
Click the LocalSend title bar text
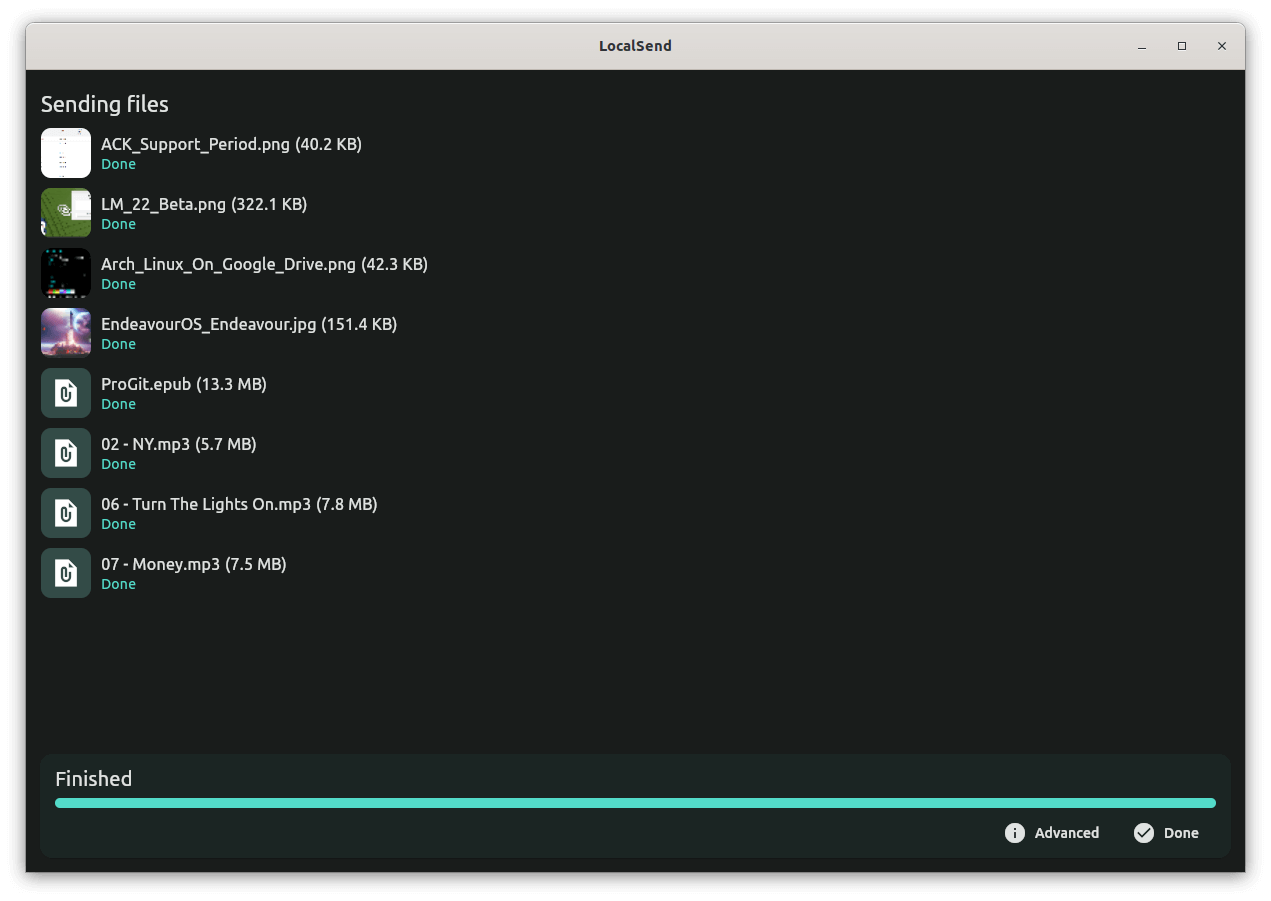(635, 45)
